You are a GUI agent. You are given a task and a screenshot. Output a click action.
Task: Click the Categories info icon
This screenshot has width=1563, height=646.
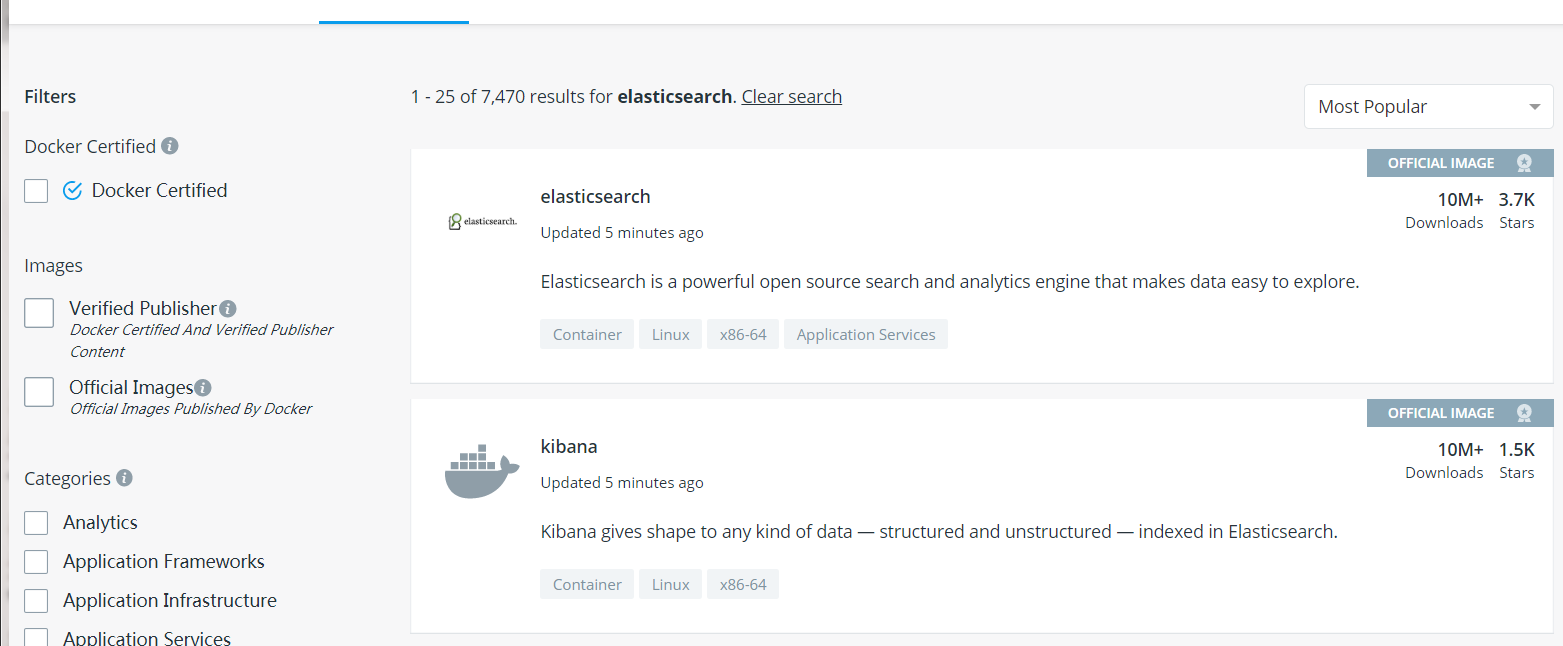click(124, 478)
